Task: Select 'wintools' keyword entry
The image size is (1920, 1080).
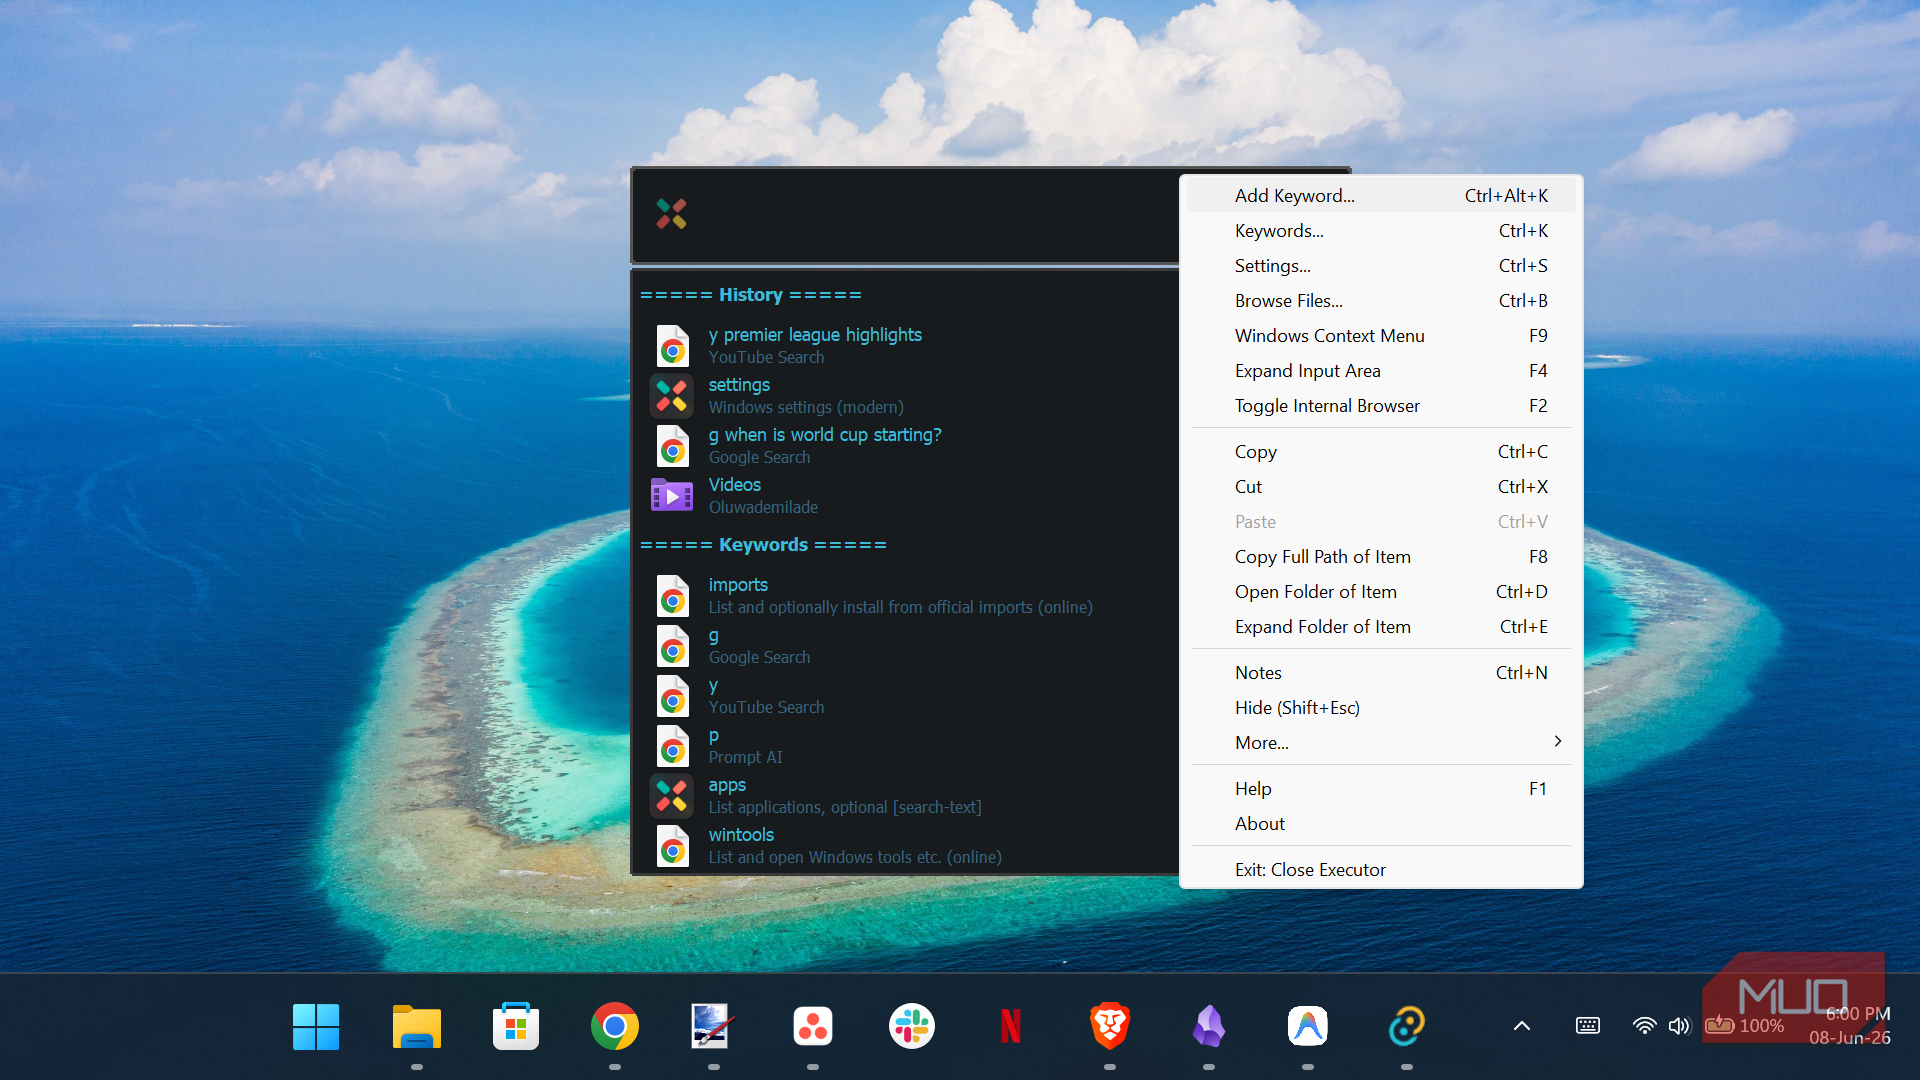Action: tap(908, 846)
